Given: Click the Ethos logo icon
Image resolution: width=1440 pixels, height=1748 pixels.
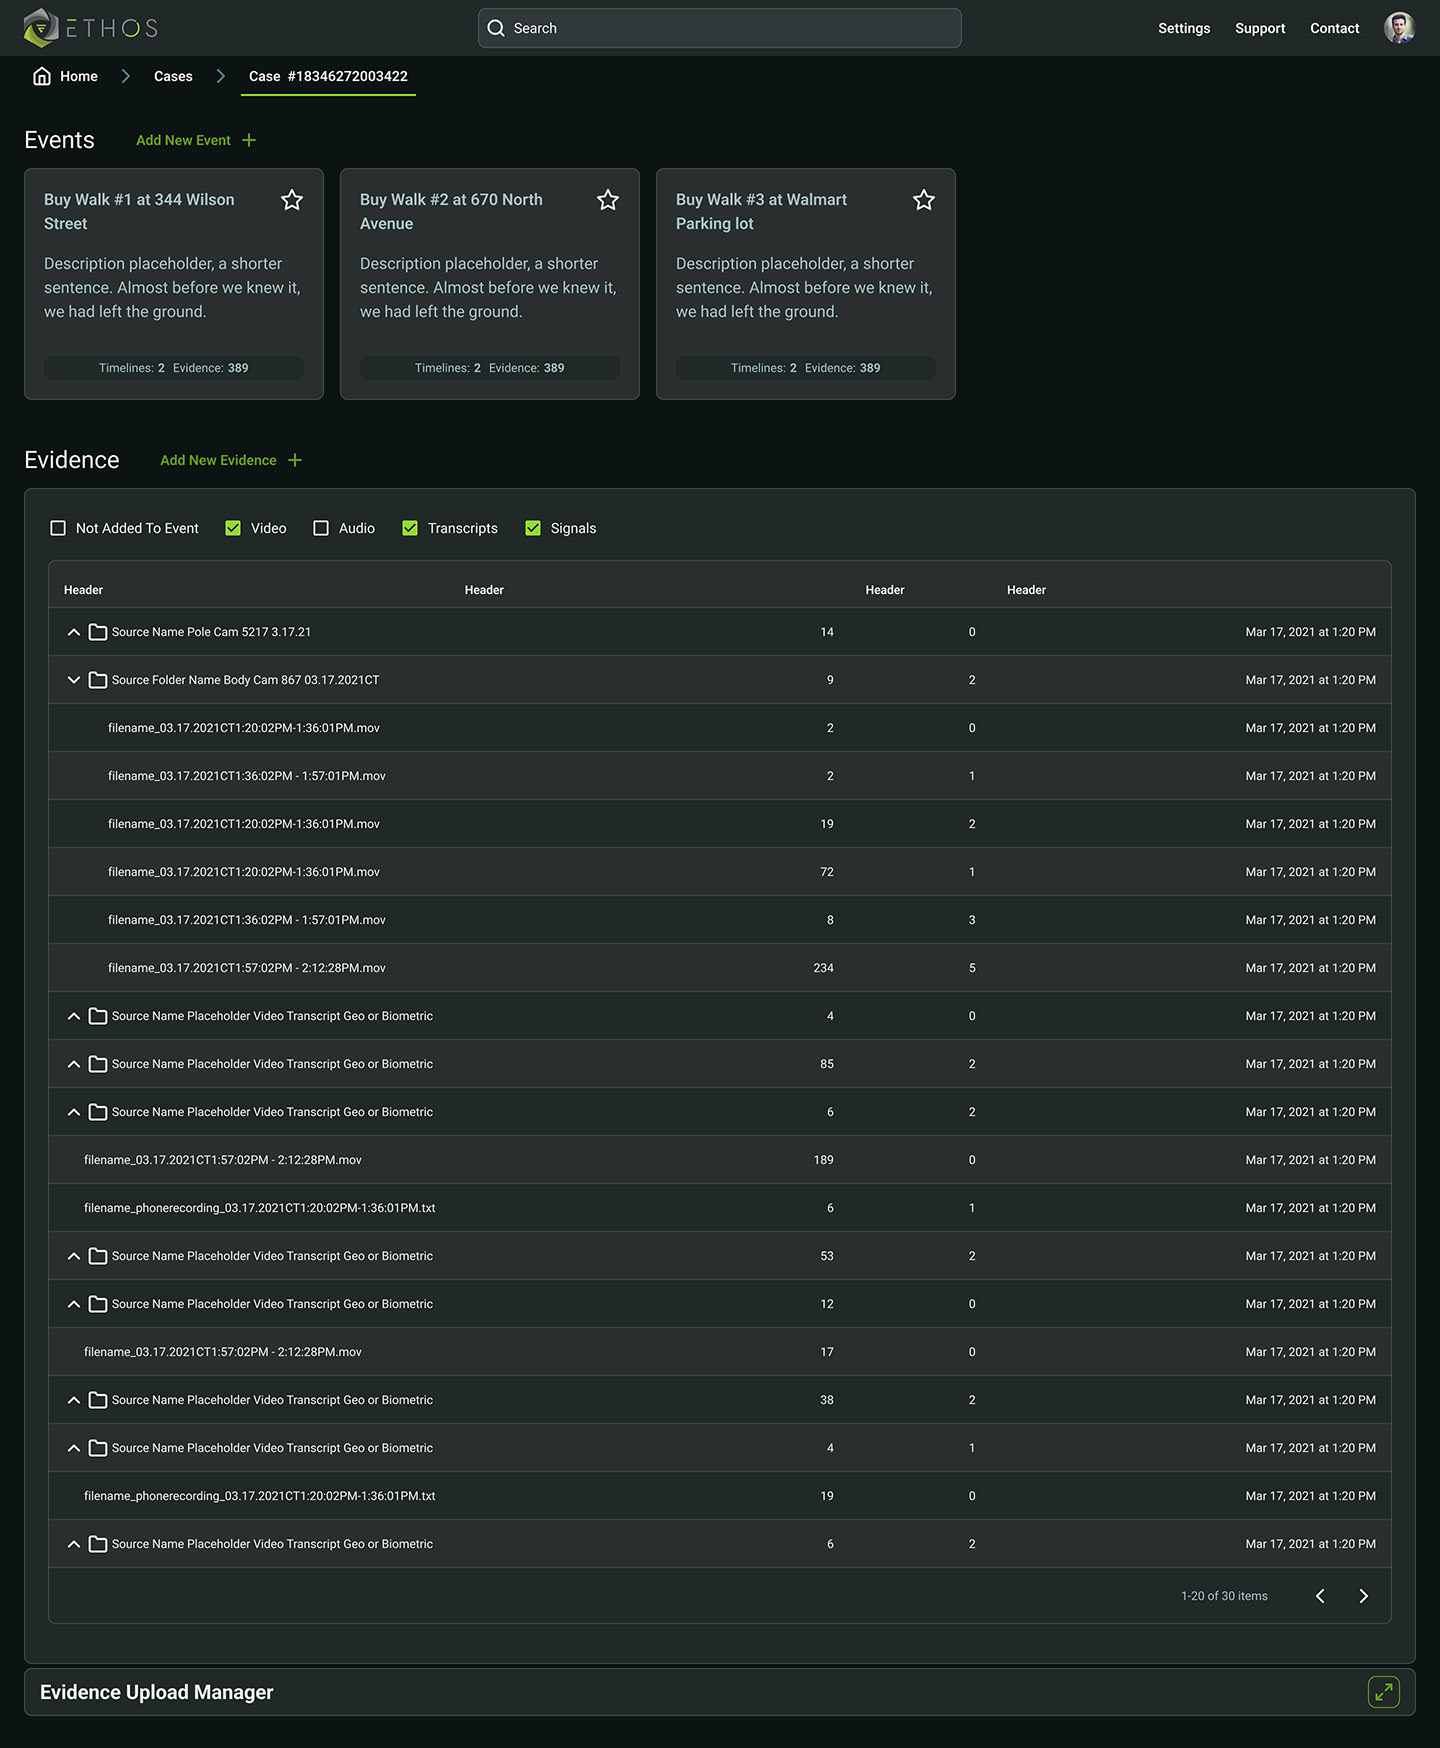Looking at the screenshot, I should (x=41, y=28).
